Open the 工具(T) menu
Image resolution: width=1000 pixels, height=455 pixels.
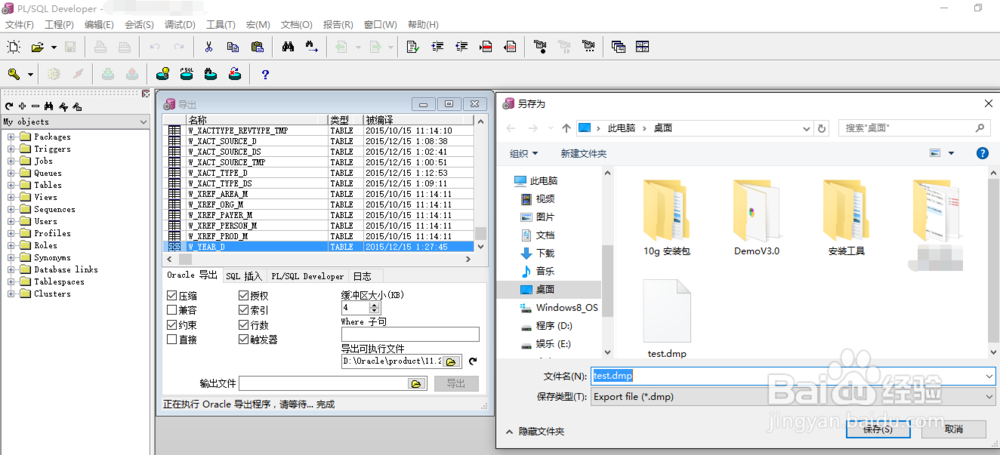tap(221, 24)
